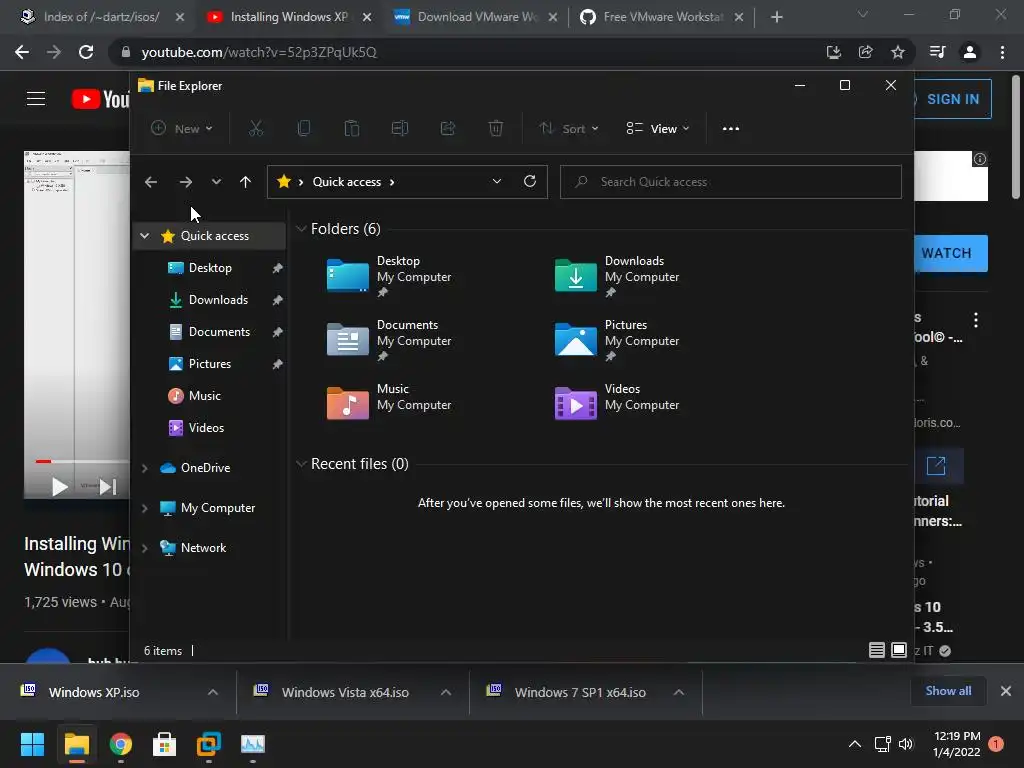Viewport: 1024px width, 768px height.
Task: Click the Paste clipboard icon in File Explorer
Action: 351,129
